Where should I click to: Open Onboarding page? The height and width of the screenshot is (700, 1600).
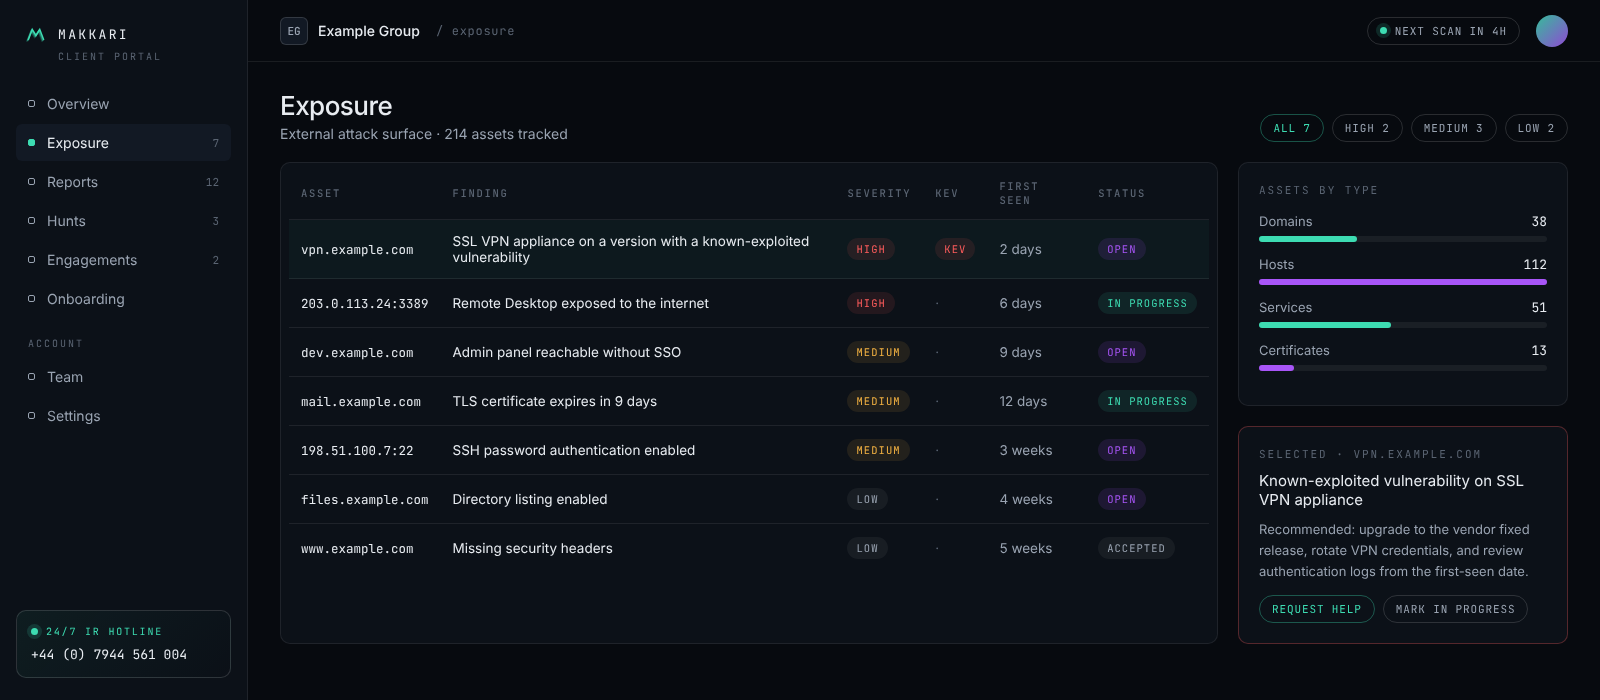123,299
